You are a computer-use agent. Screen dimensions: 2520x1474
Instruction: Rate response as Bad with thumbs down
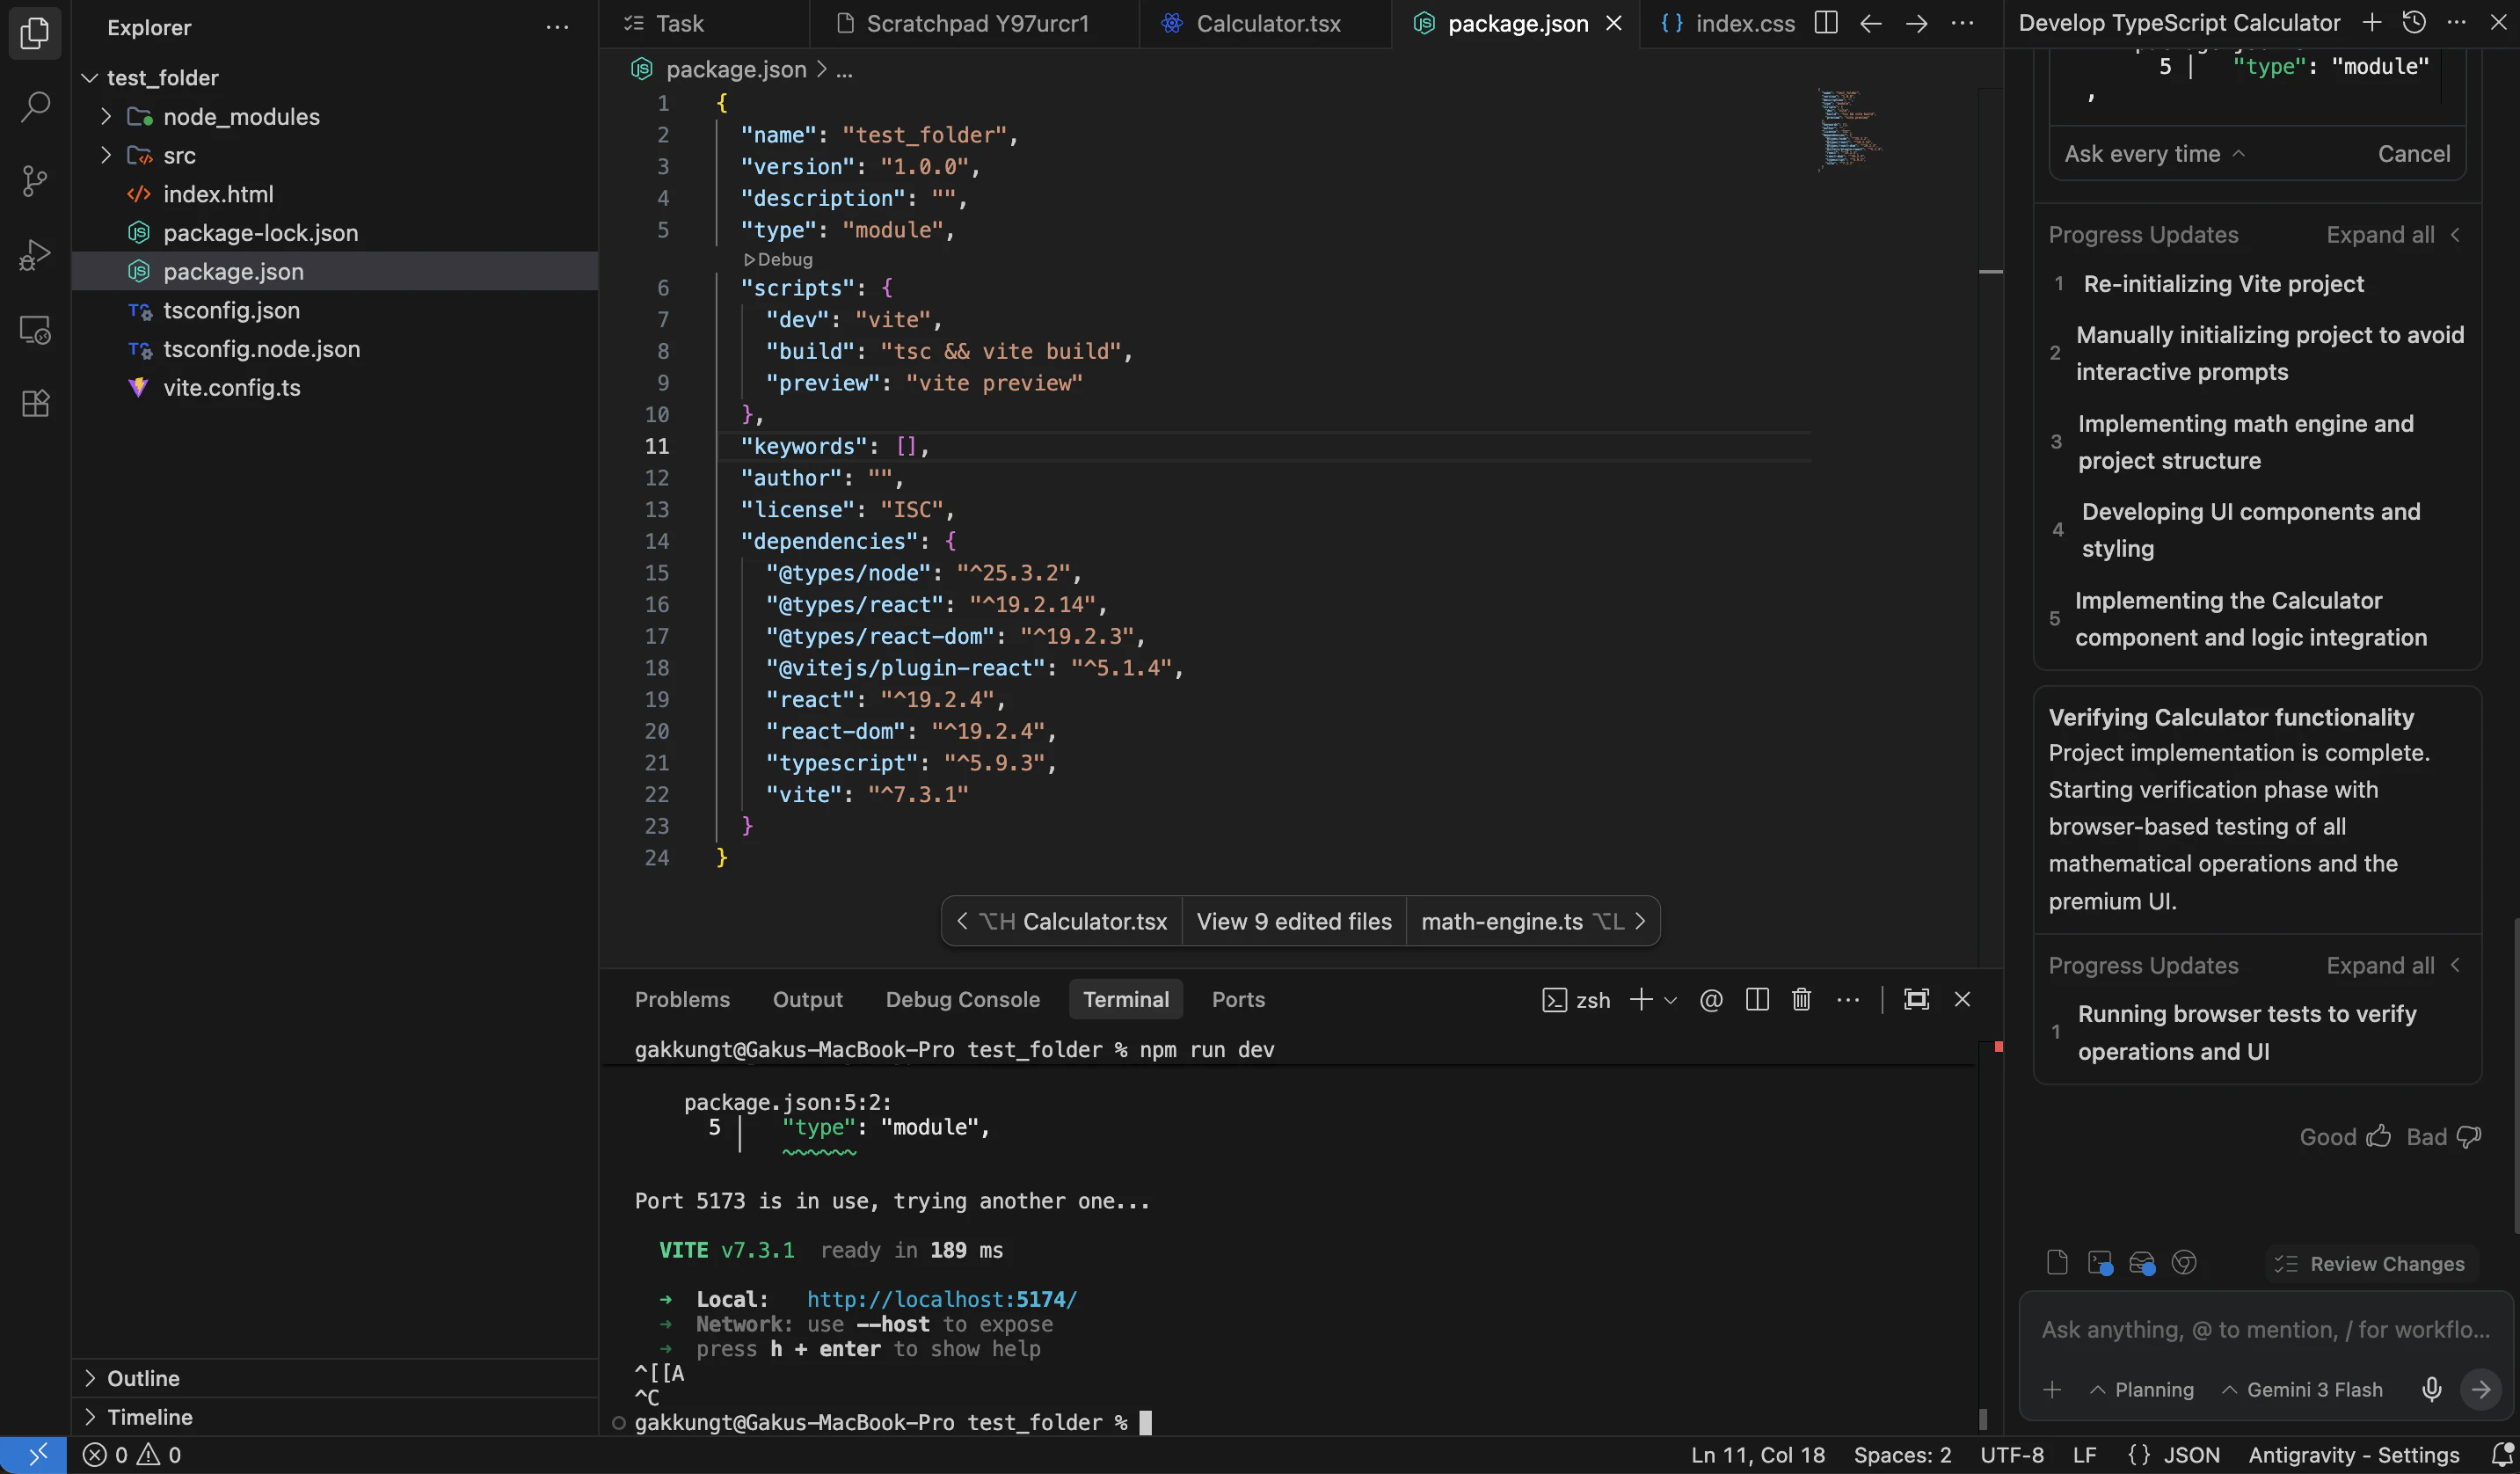pyautogui.click(x=2443, y=1136)
